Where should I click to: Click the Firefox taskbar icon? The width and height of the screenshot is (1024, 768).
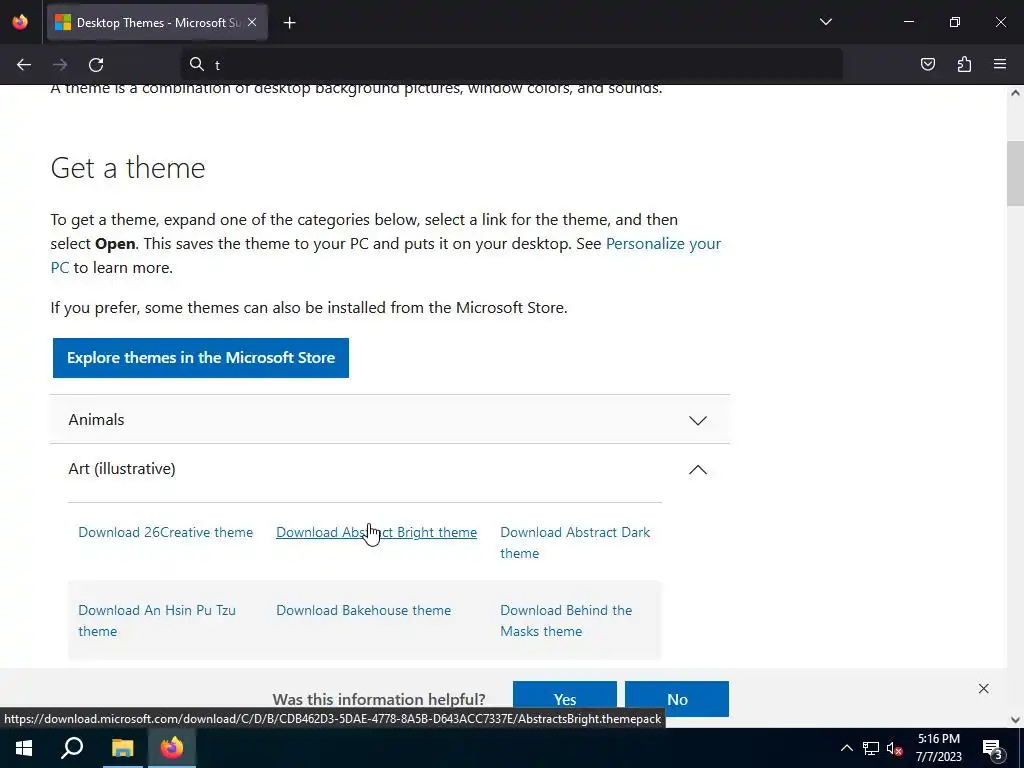172,748
